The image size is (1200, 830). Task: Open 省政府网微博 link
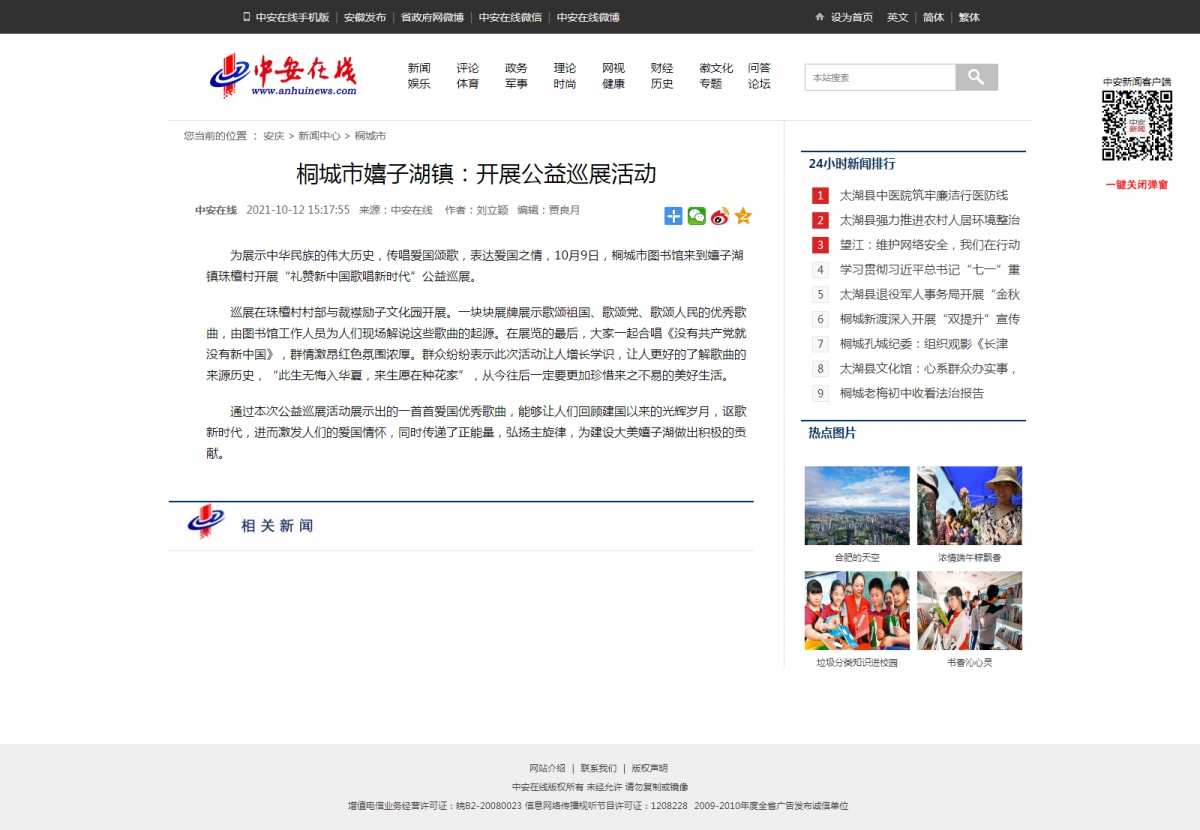[432, 17]
